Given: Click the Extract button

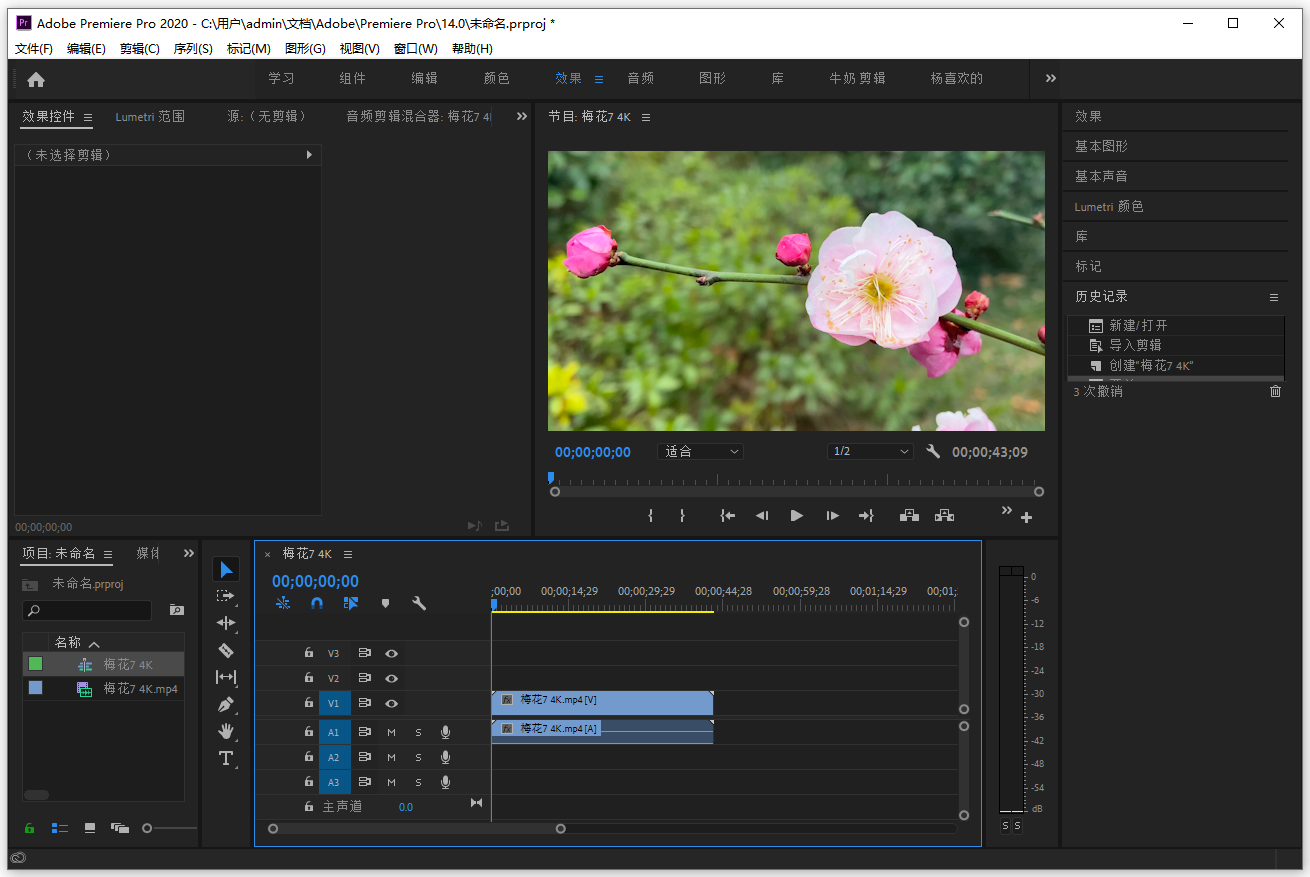Looking at the screenshot, I should 944,516.
